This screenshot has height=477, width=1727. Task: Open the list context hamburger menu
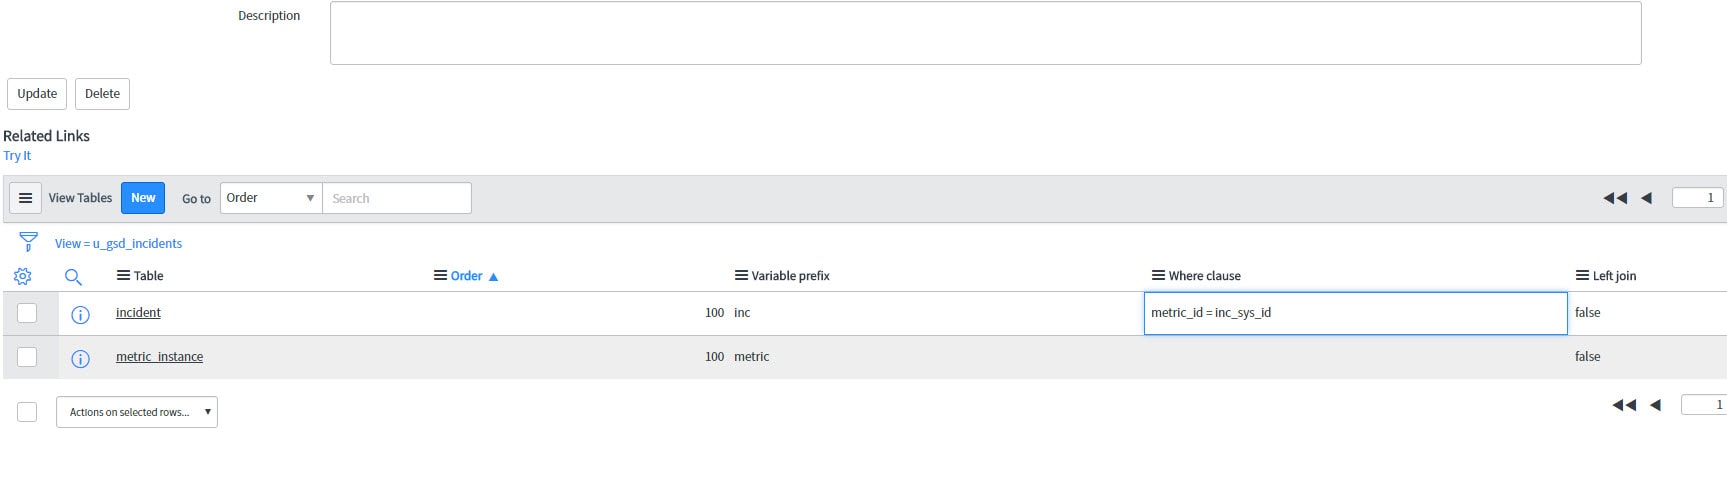26,198
